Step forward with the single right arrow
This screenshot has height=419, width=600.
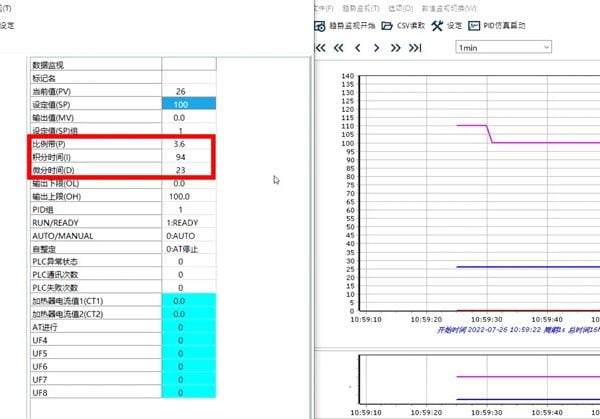[x=376, y=47]
